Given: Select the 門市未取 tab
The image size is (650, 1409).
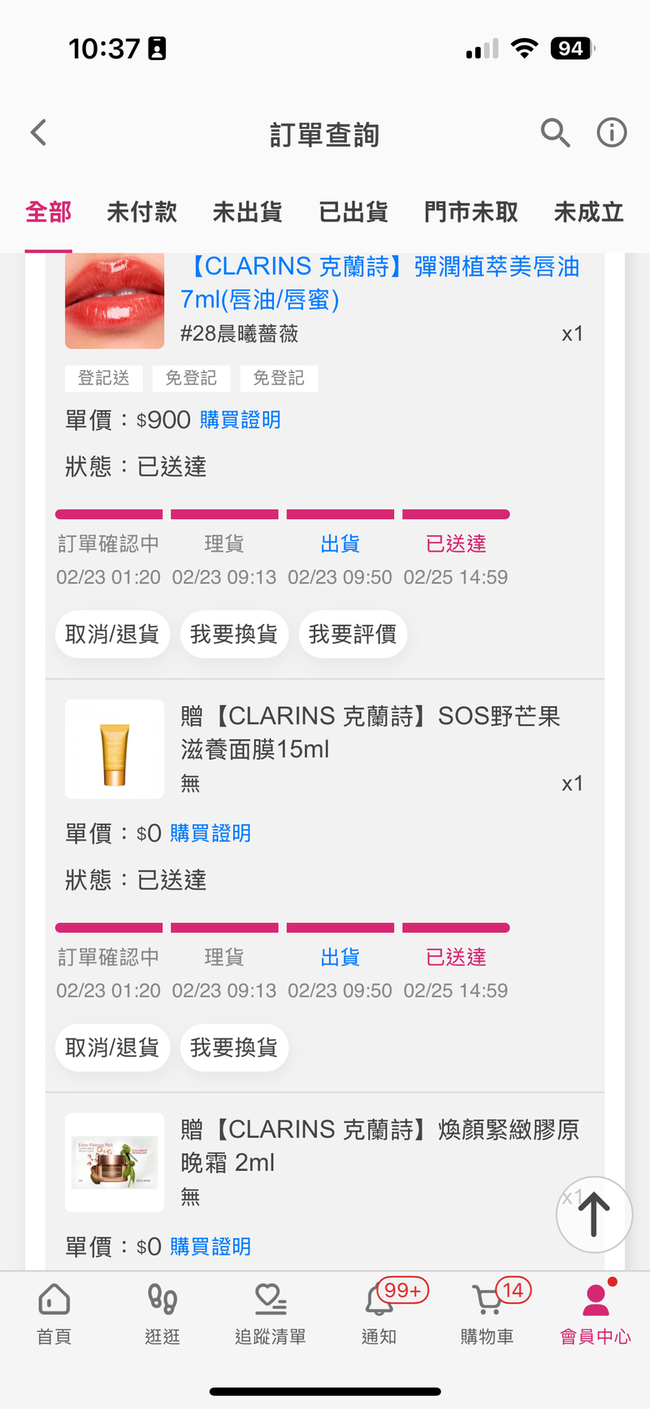Looking at the screenshot, I should click(x=471, y=212).
